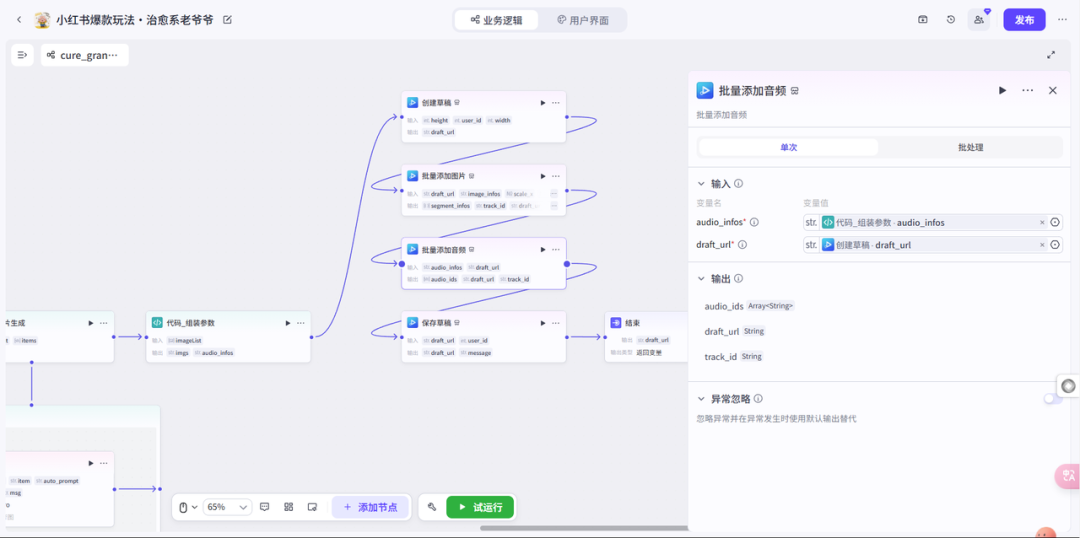Open 代码_组装参数 node more menu
Screen dimensions: 1080x538
click(300, 322)
